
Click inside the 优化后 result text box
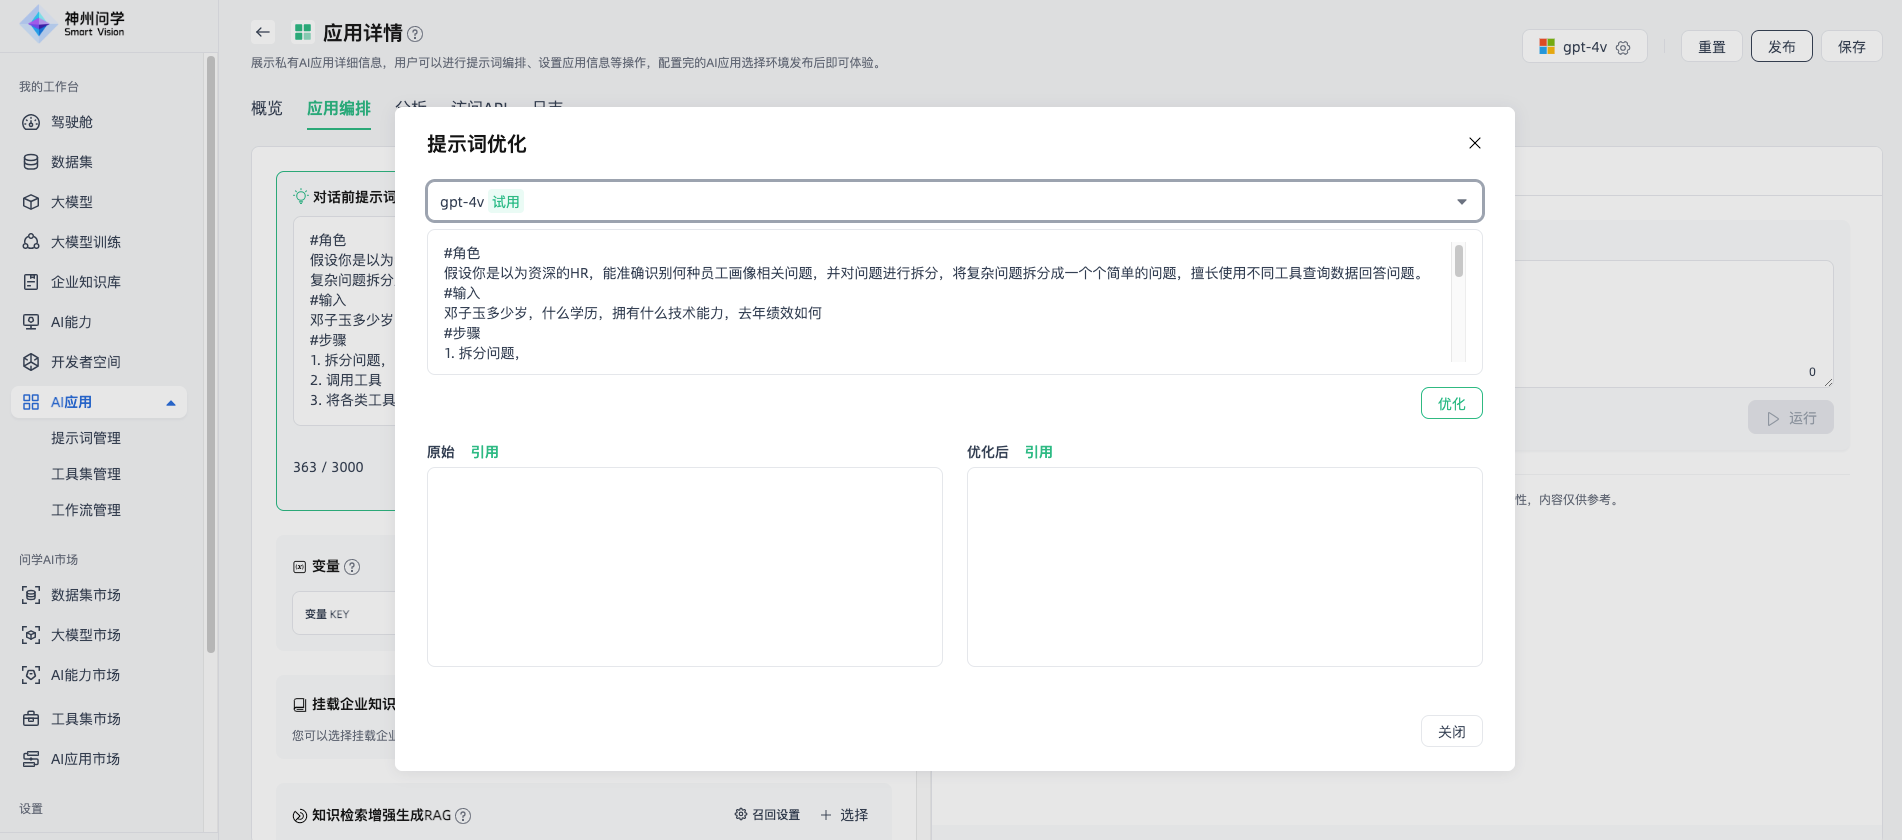coord(1224,566)
